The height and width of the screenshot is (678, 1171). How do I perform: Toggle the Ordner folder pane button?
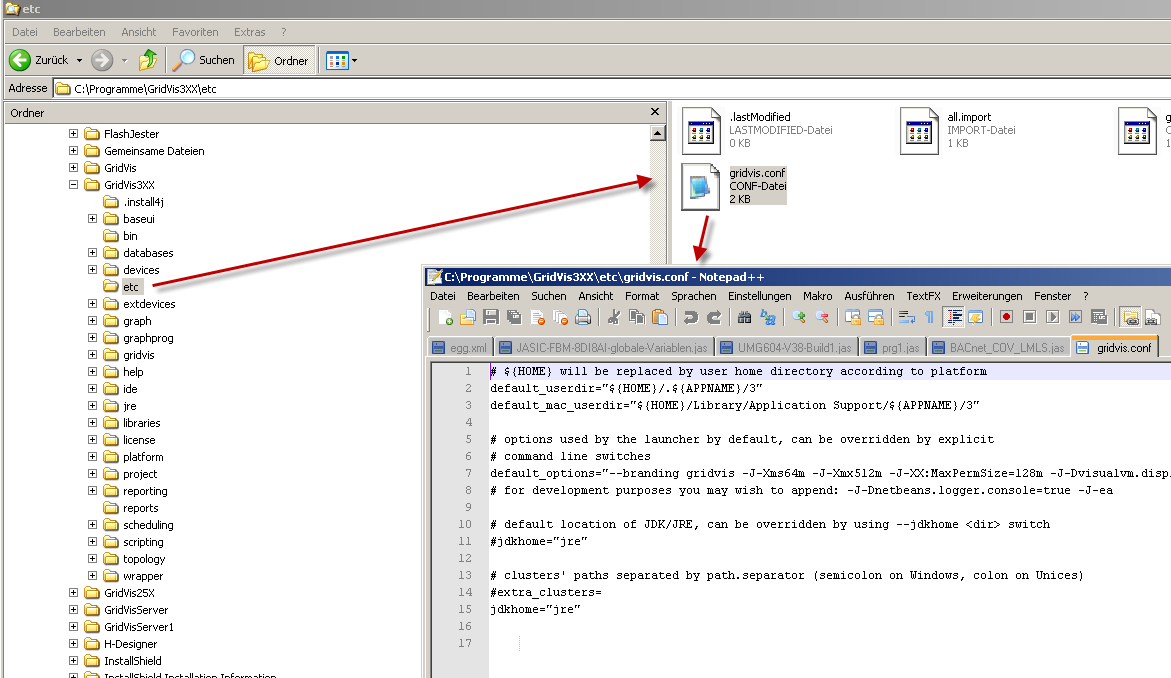(279, 60)
